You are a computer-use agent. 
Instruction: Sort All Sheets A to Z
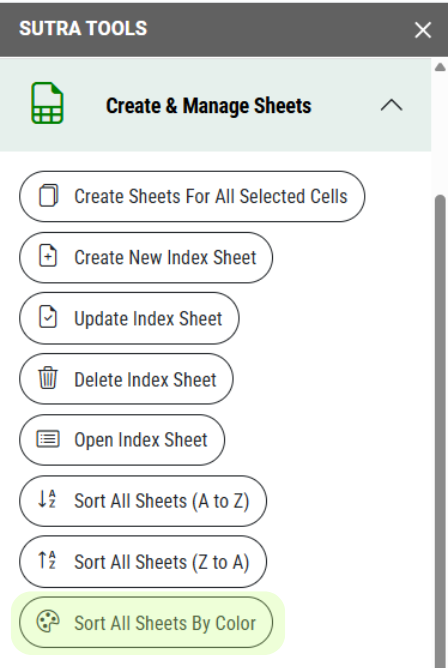pyautogui.click(x=143, y=501)
